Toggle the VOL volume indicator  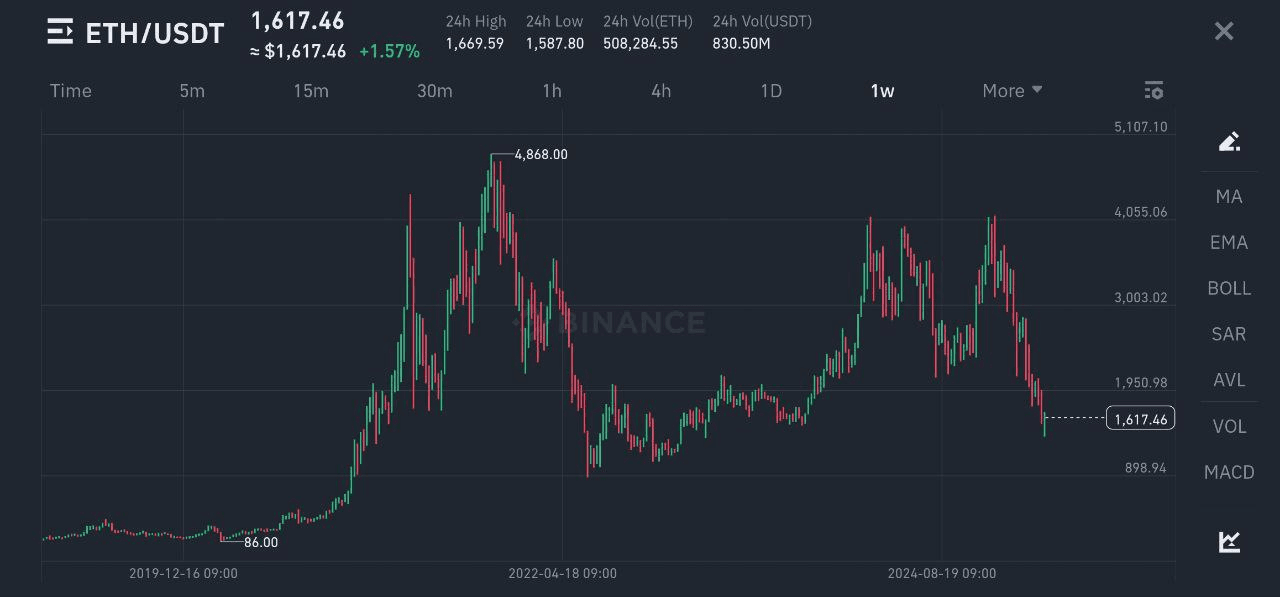1229,426
